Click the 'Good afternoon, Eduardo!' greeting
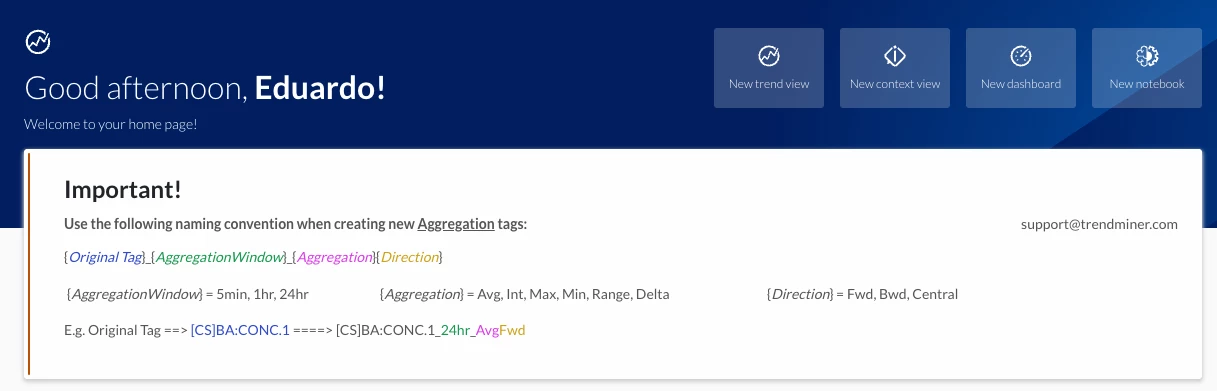The width and height of the screenshot is (1217, 391). click(x=205, y=88)
